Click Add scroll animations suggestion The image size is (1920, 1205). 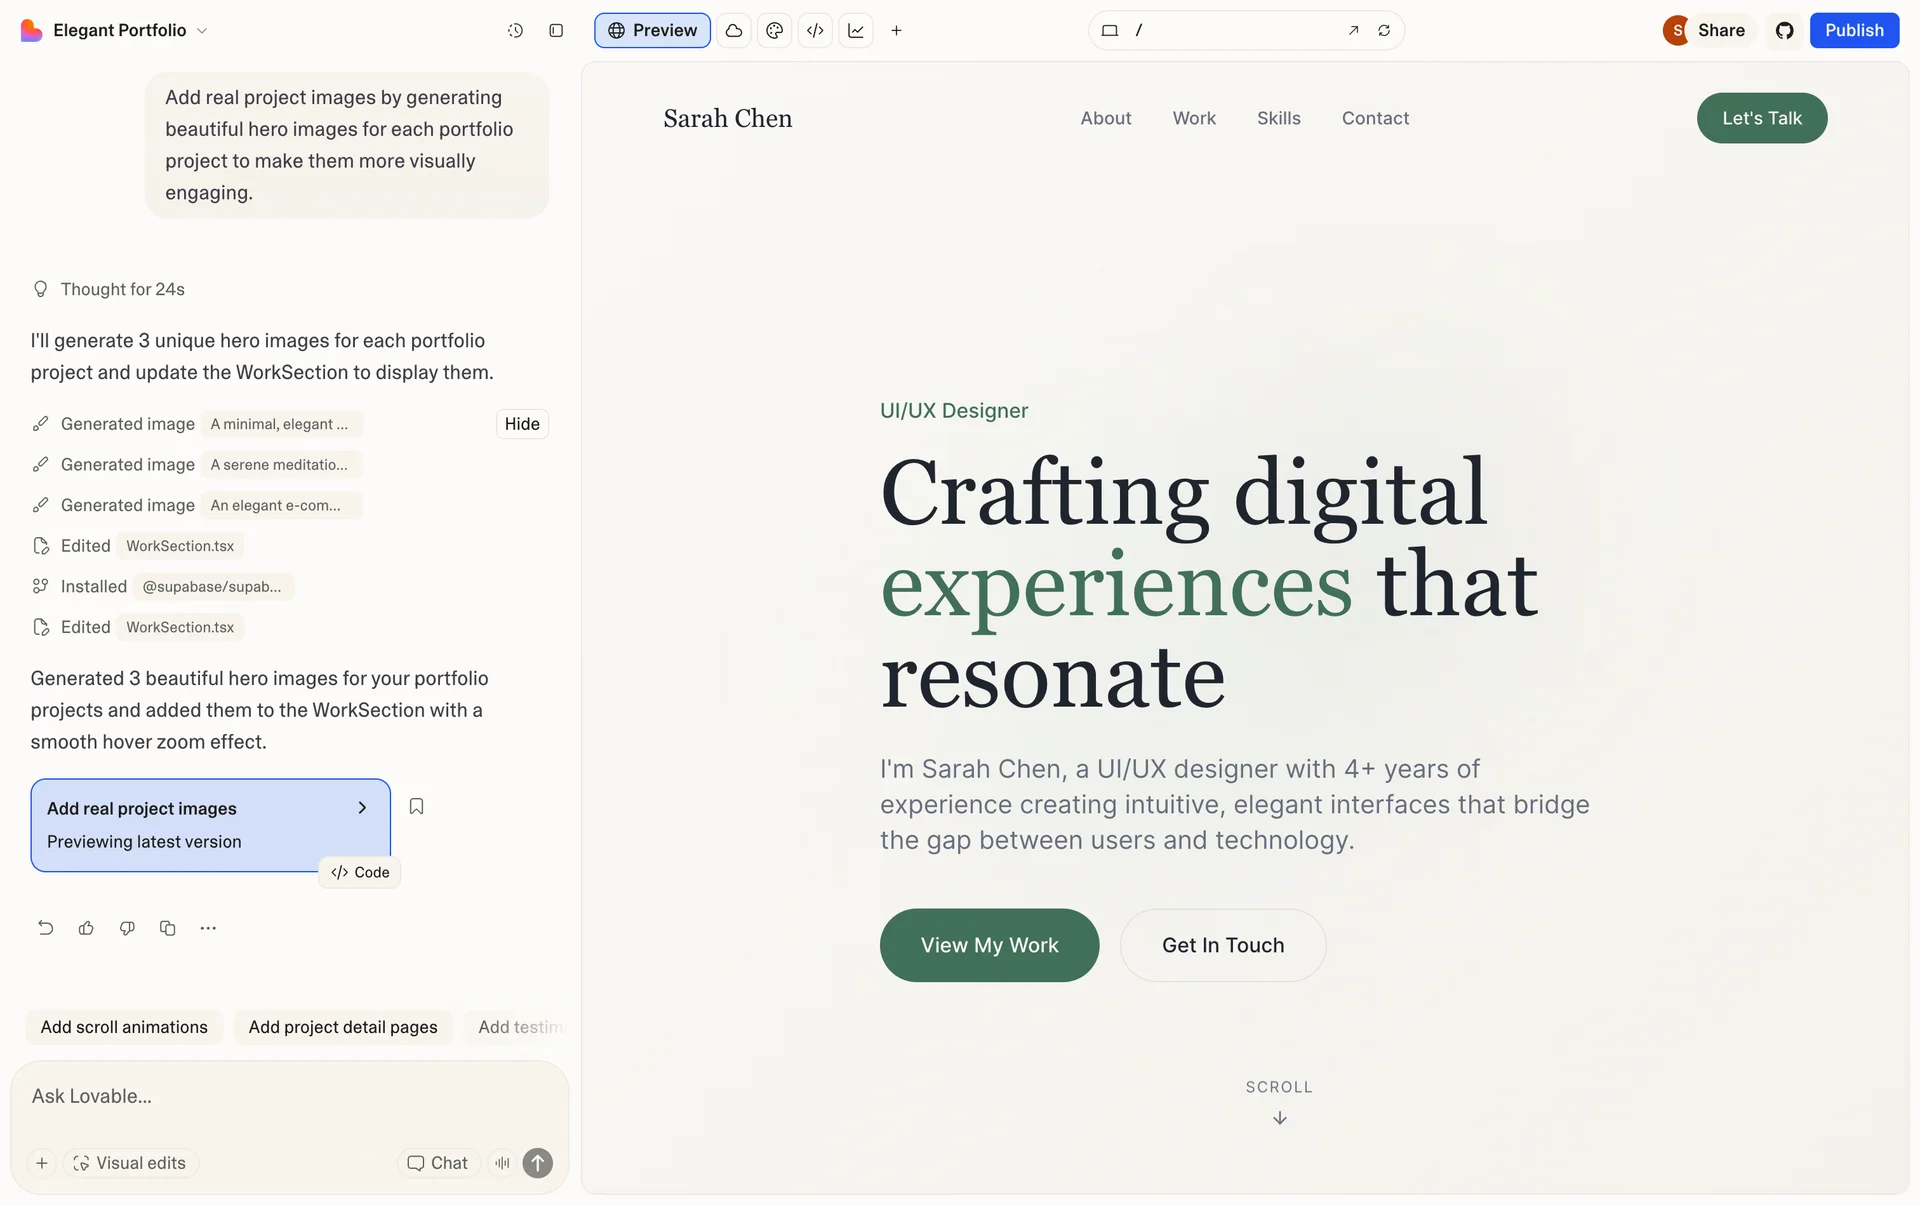click(124, 1027)
